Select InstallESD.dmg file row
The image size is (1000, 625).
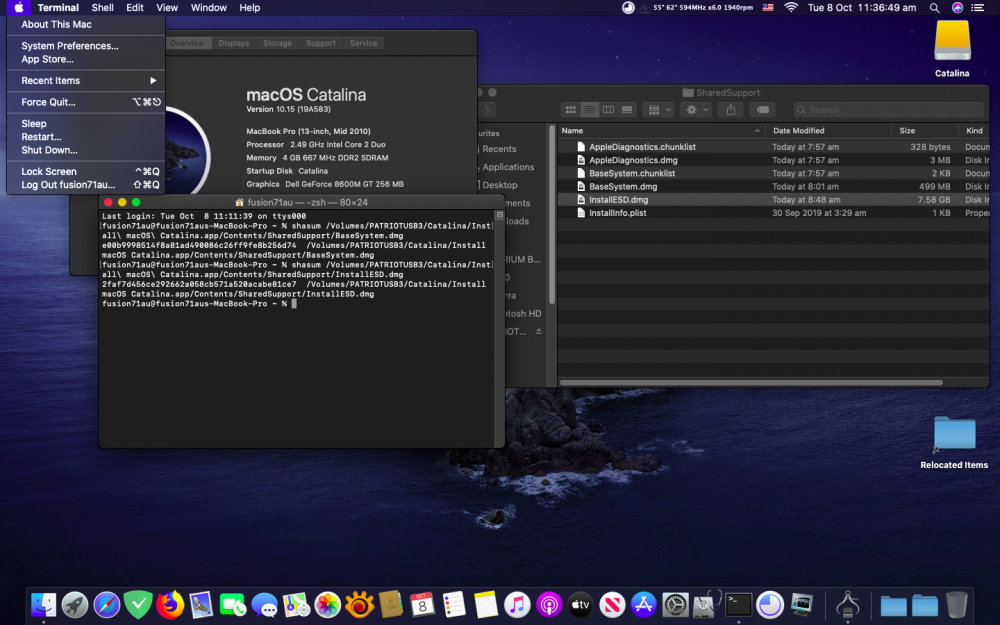[x=774, y=200]
